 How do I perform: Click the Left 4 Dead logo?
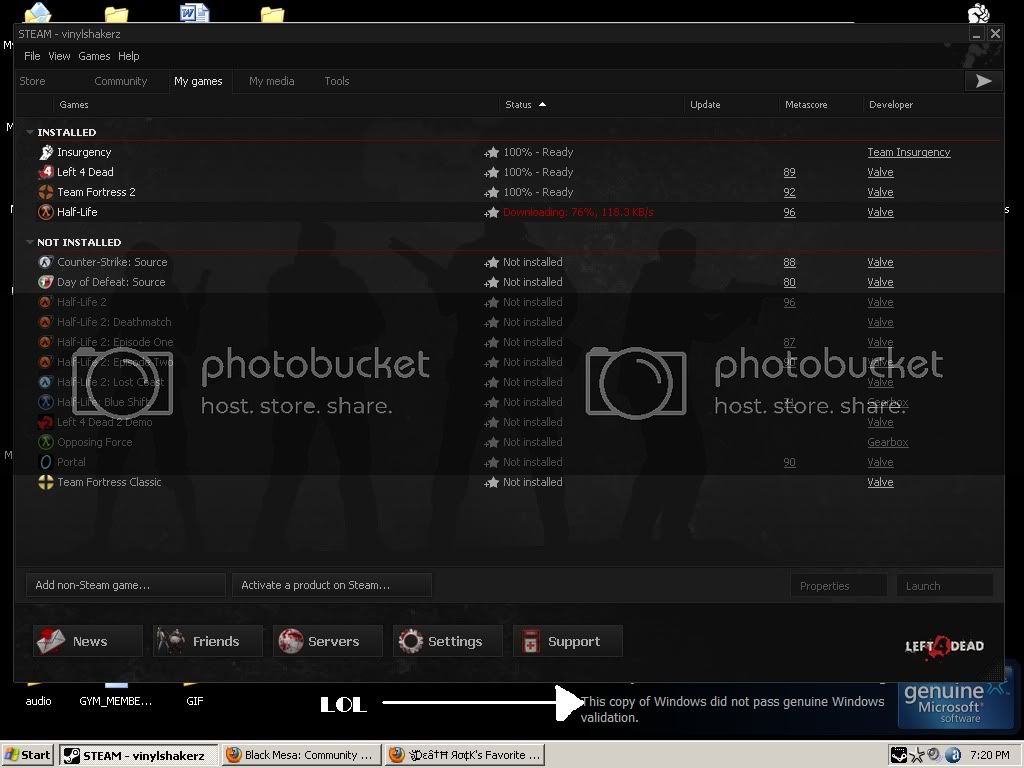[944, 647]
